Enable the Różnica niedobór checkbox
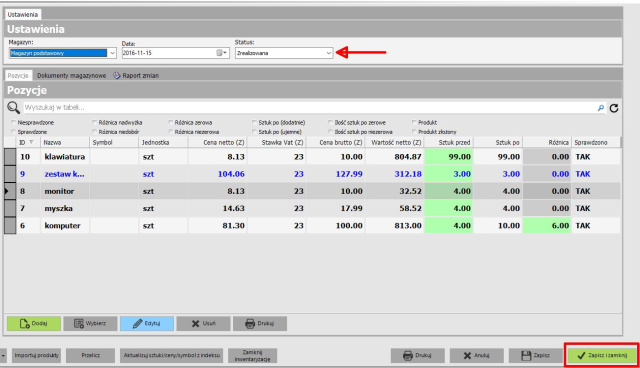This screenshot has width=640, height=368. coord(95,132)
